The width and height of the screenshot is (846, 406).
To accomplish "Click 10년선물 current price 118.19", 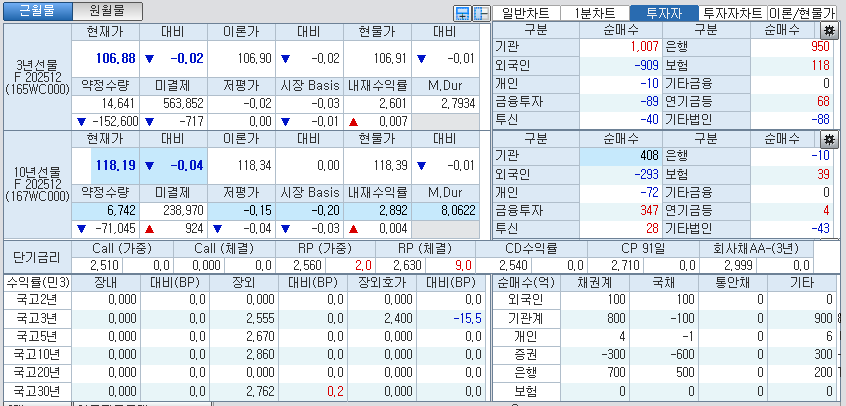I will point(116,166).
